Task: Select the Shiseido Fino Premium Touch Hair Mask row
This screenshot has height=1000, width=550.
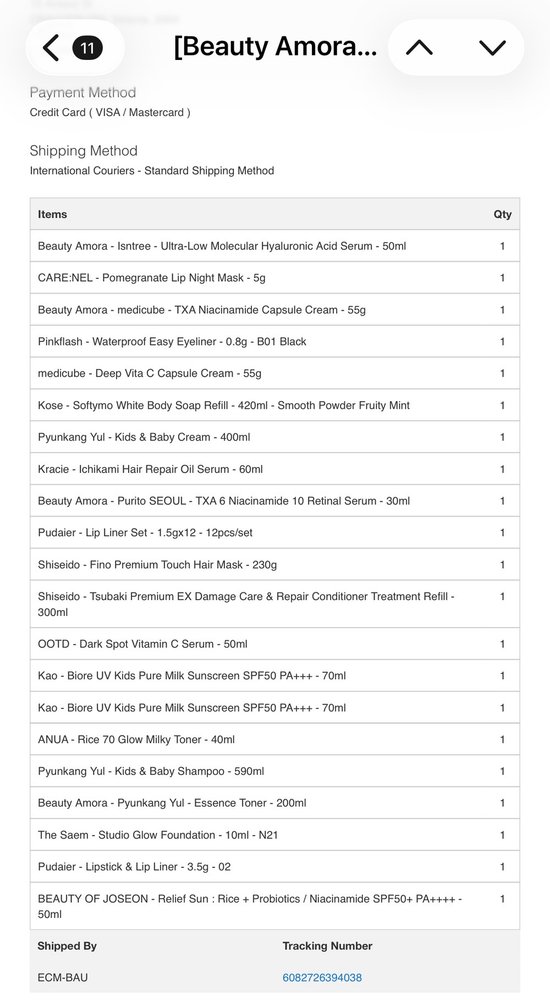Action: [x=274, y=564]
